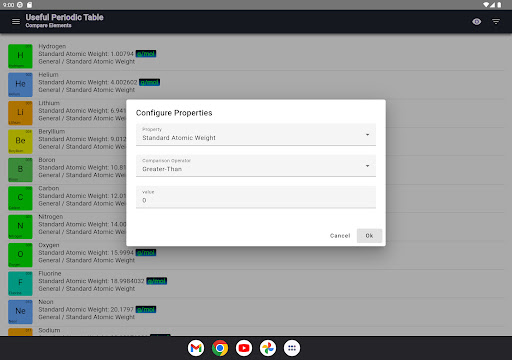512x360 pixels.
Task: Click the g/mol unit badge for Fluorine
Action: (157, 281)
